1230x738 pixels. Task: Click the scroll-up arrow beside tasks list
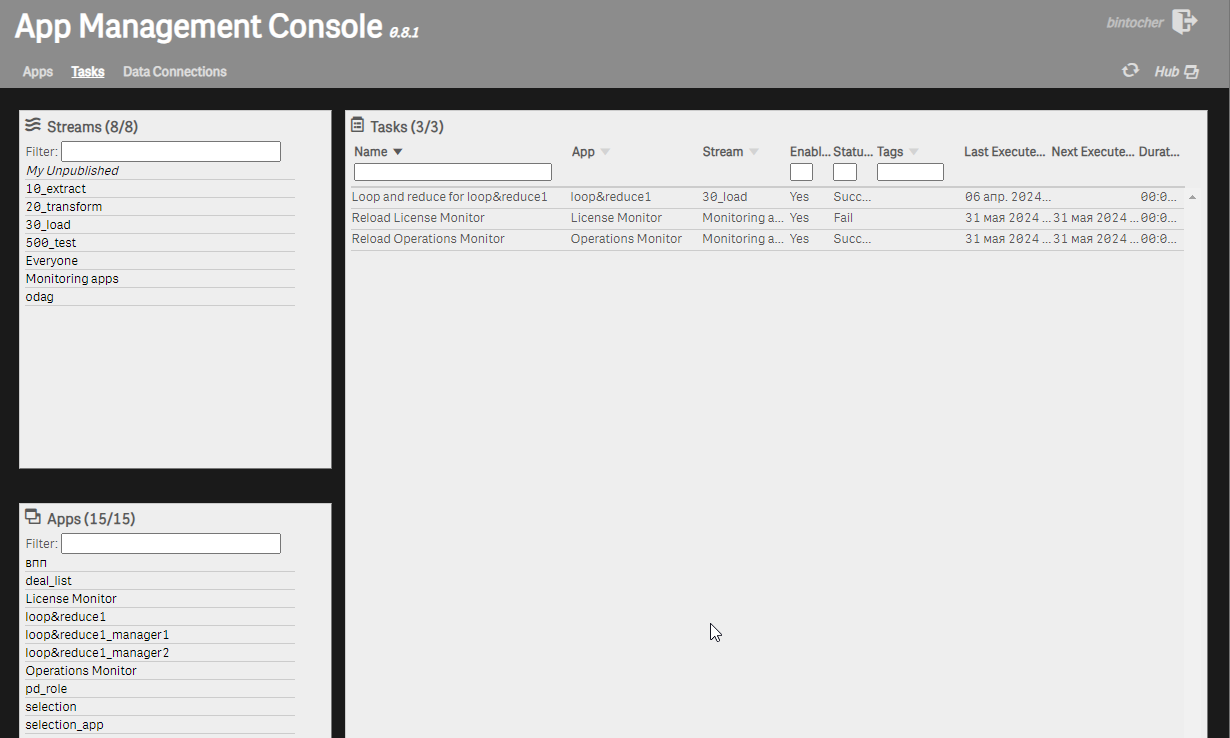(x=1192, y=197)
